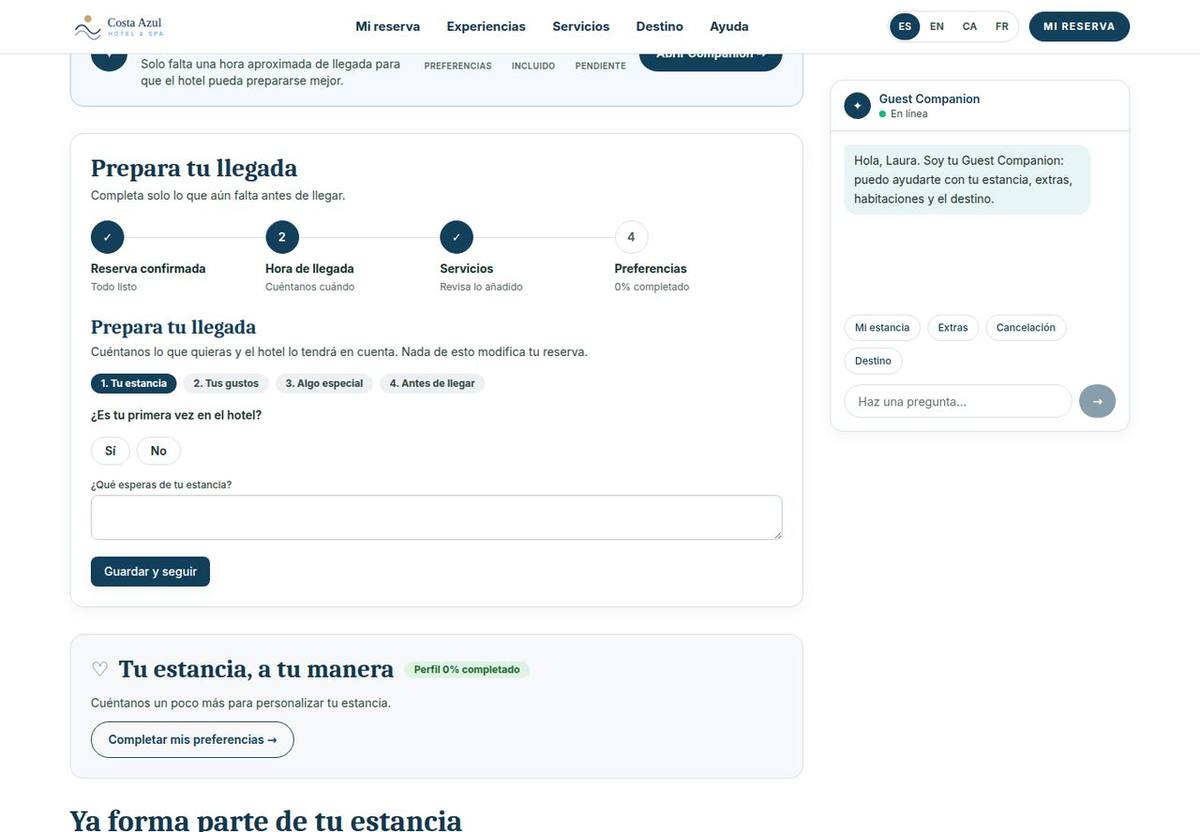Image resolution: width=1200 pixels, height=832 pixels.
Task: Click the En línea status text
Action: click(909, 114)
